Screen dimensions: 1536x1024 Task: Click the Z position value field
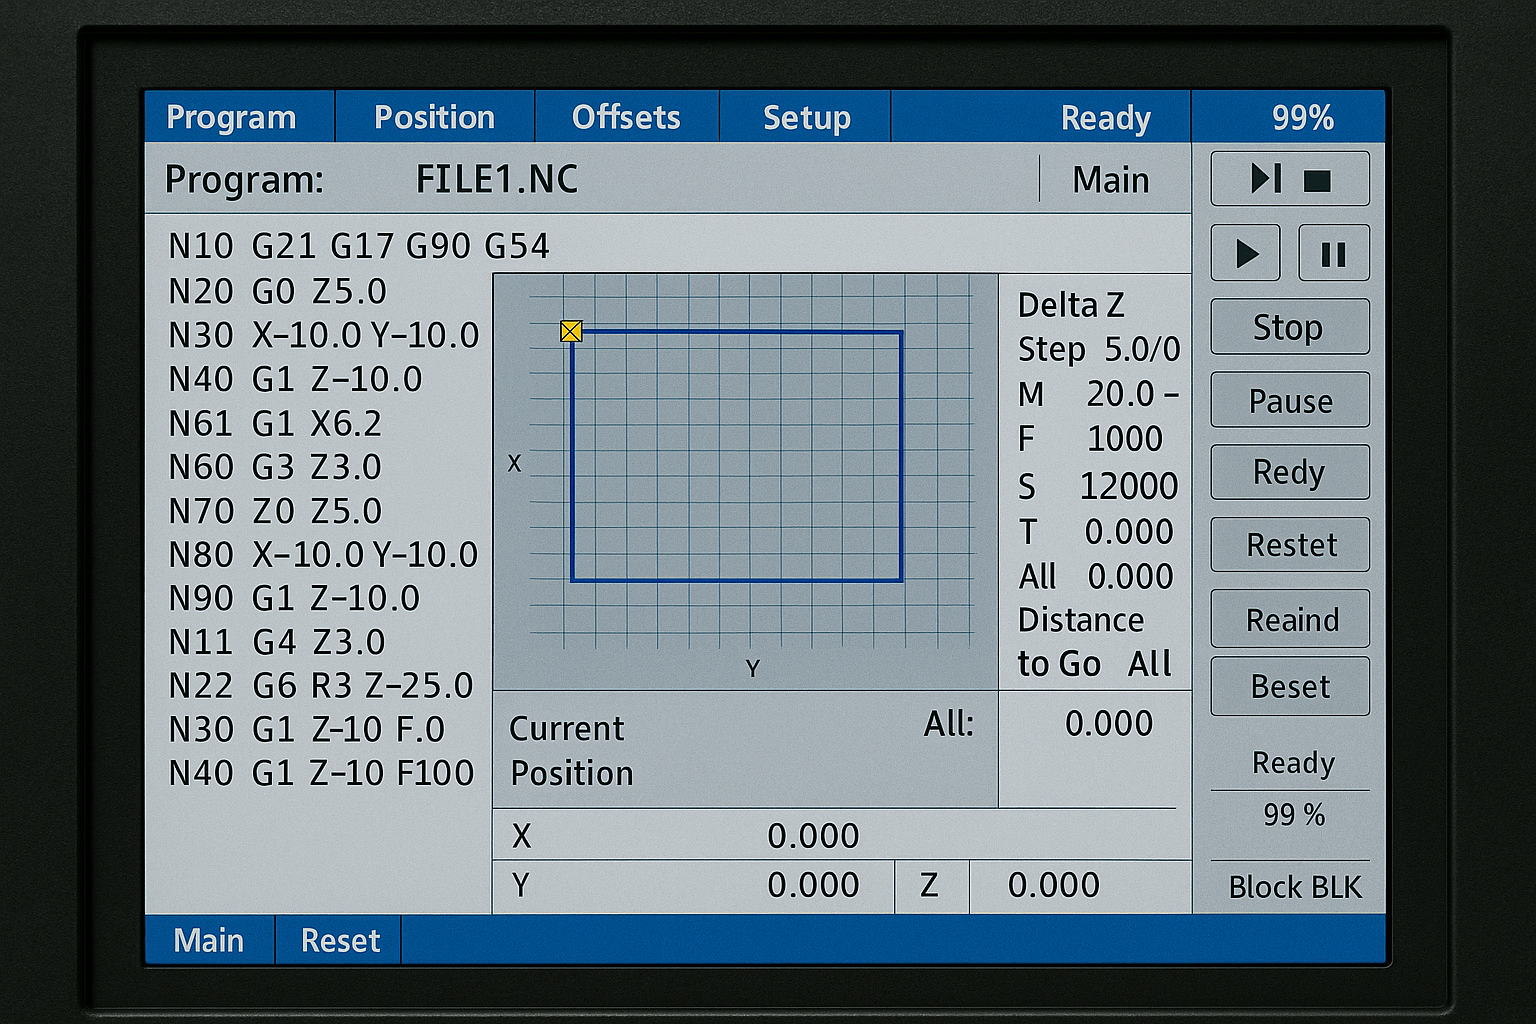(x=1053, y=886)
